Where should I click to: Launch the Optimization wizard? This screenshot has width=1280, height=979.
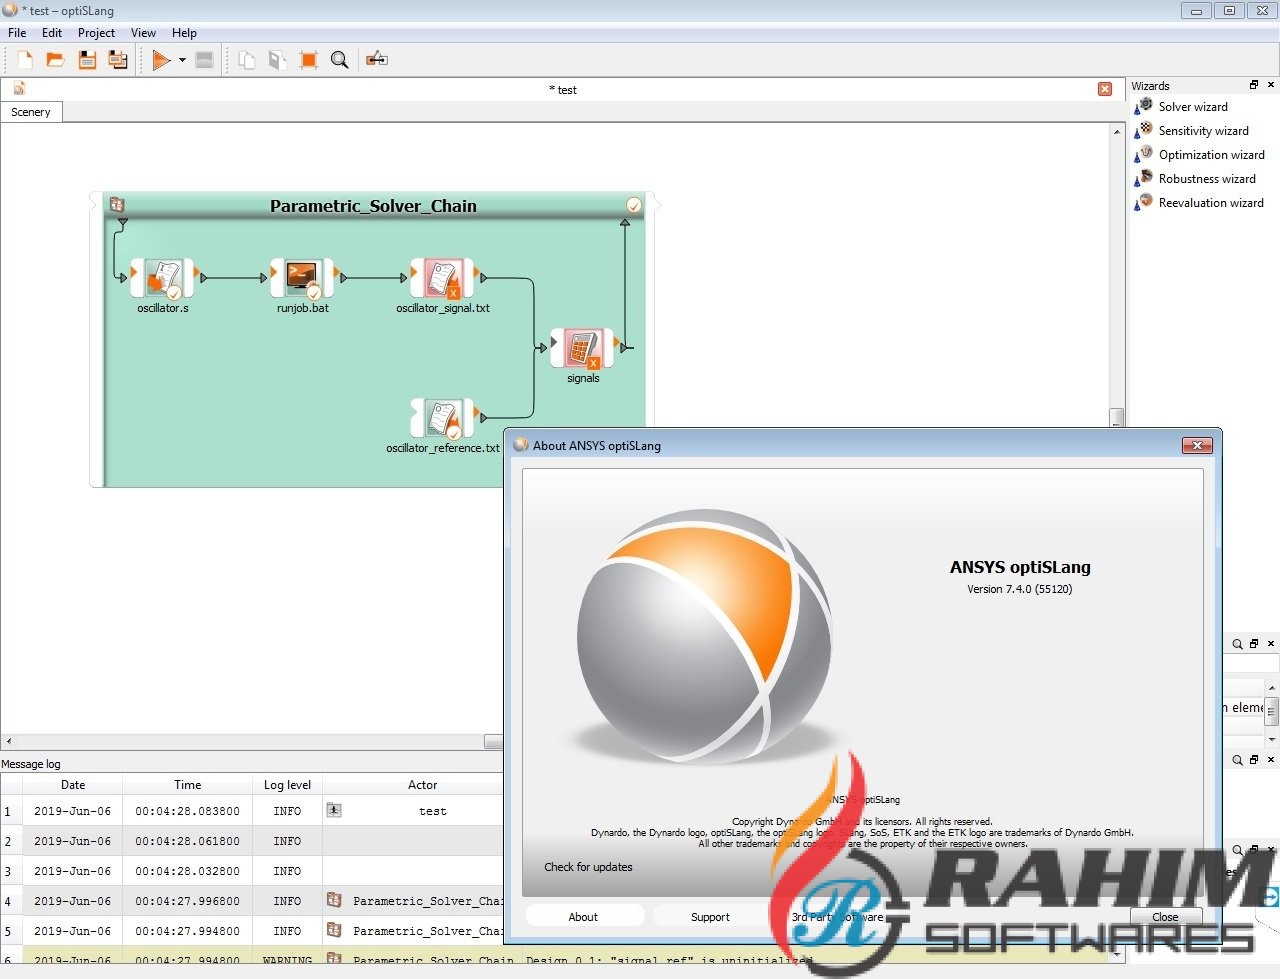point(1211,155)
